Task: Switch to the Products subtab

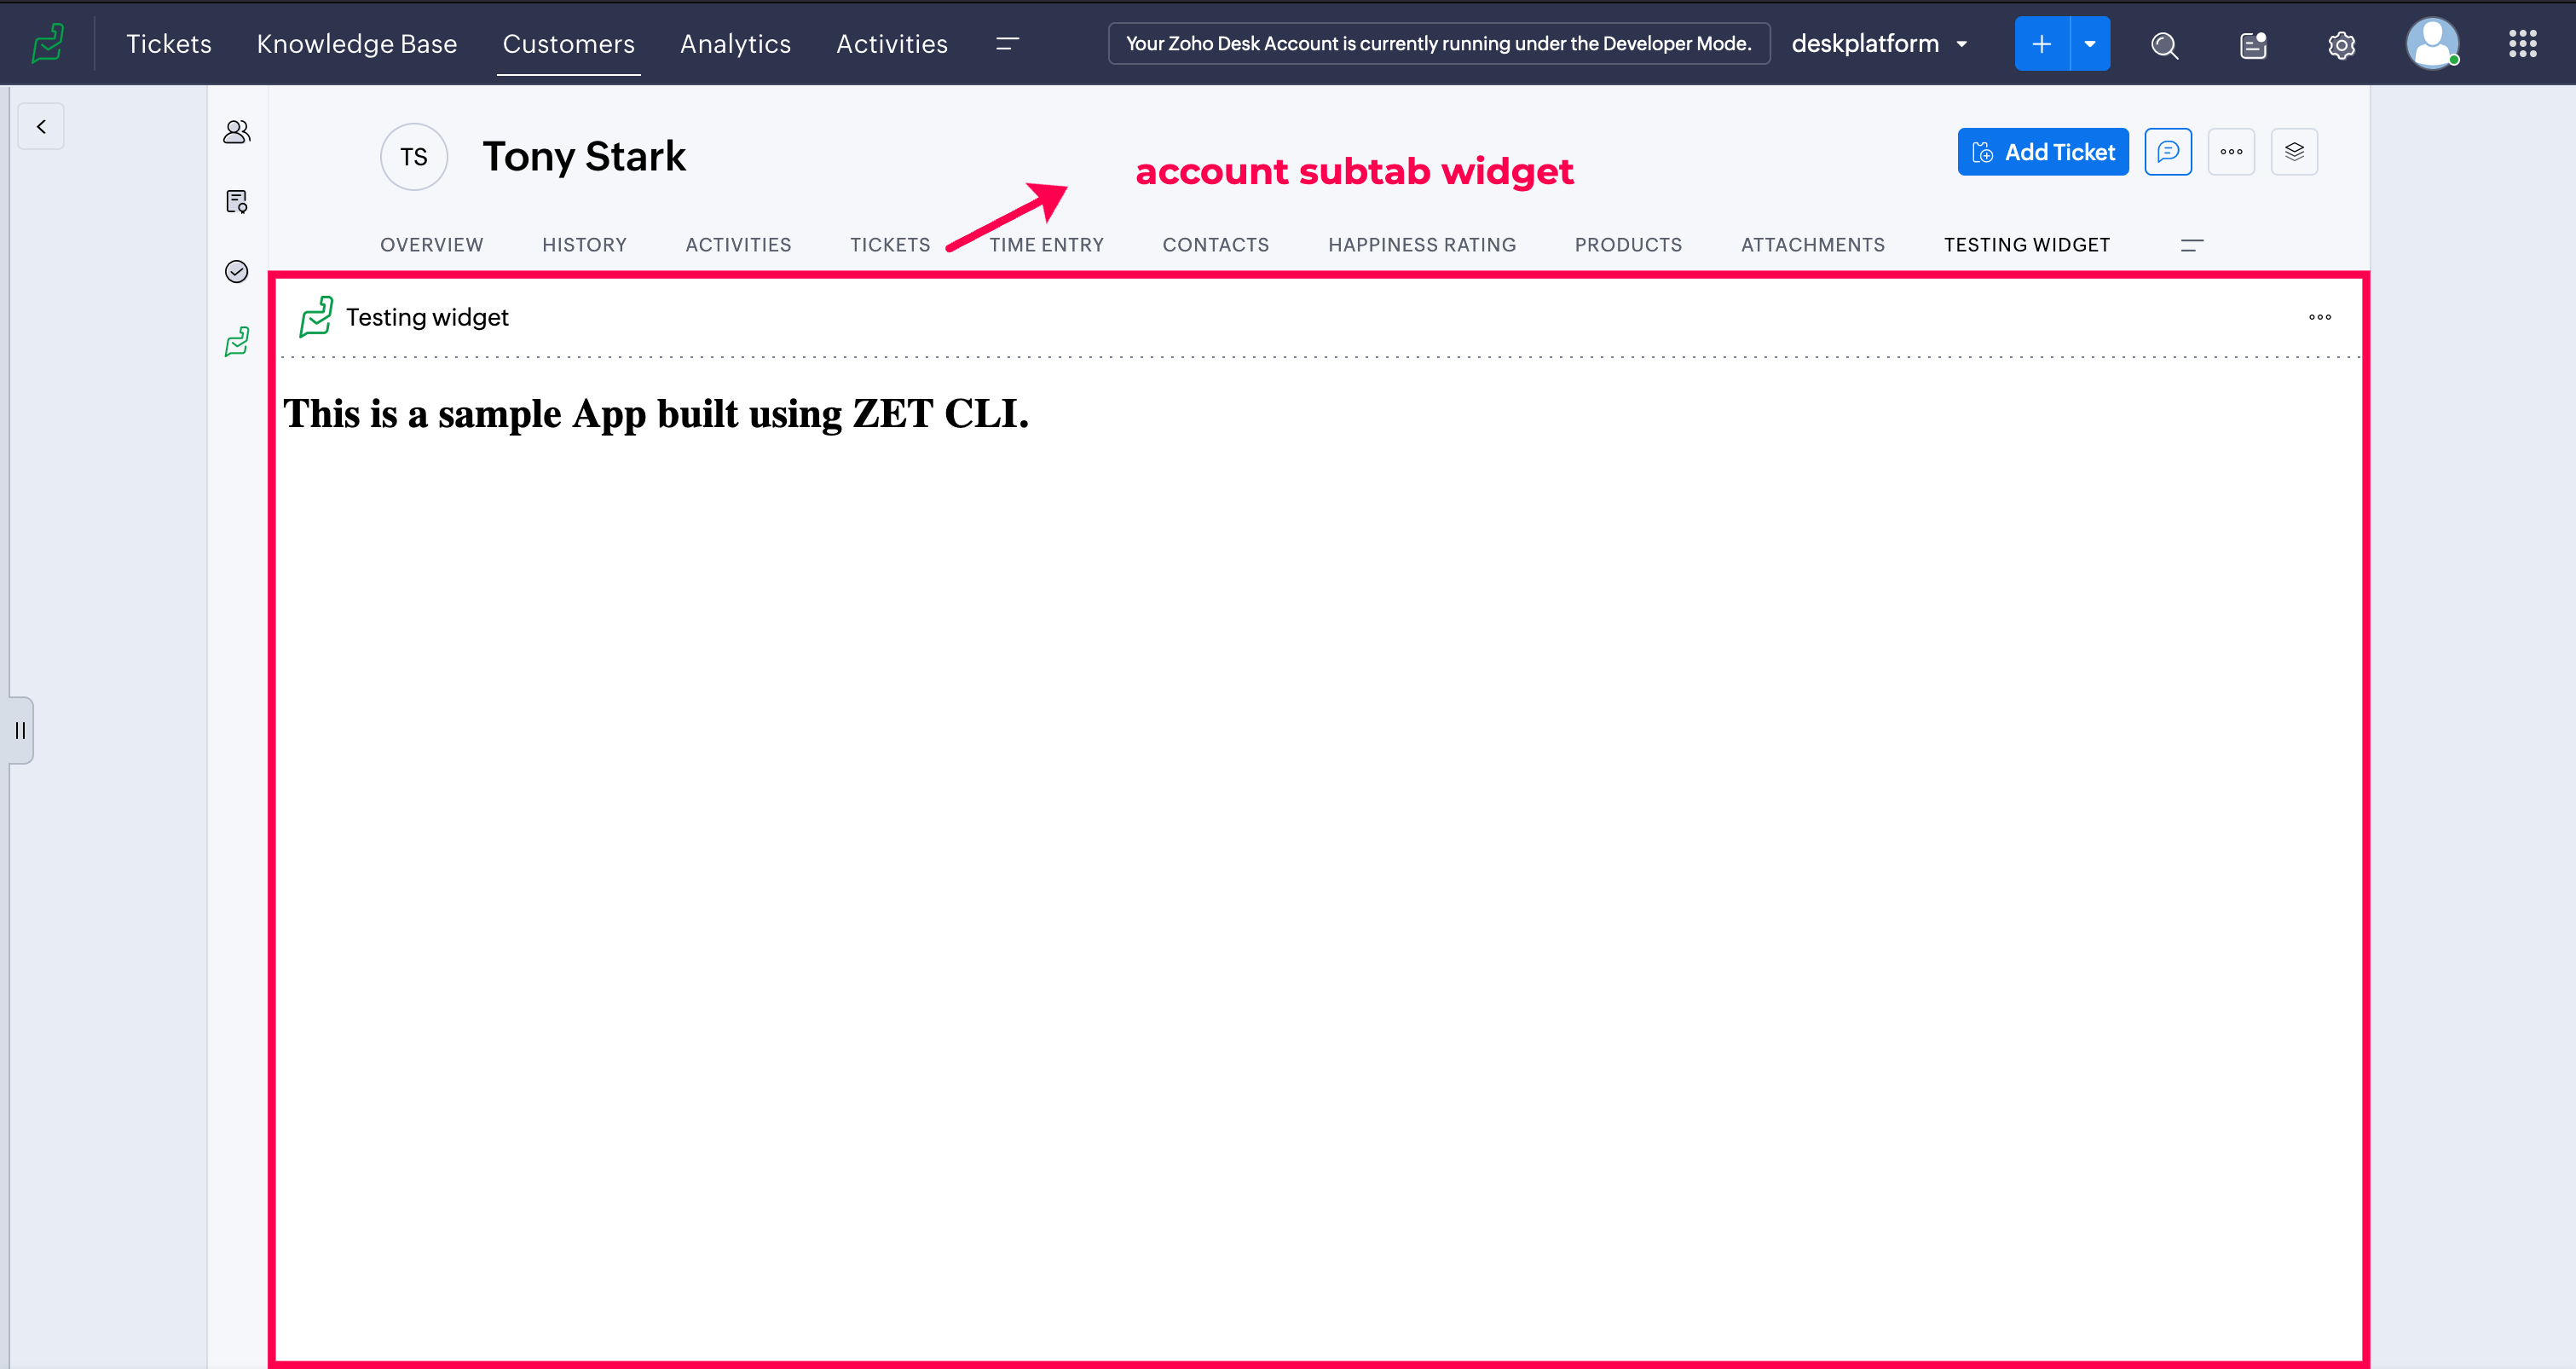Action: click(x=1628, y=244)
